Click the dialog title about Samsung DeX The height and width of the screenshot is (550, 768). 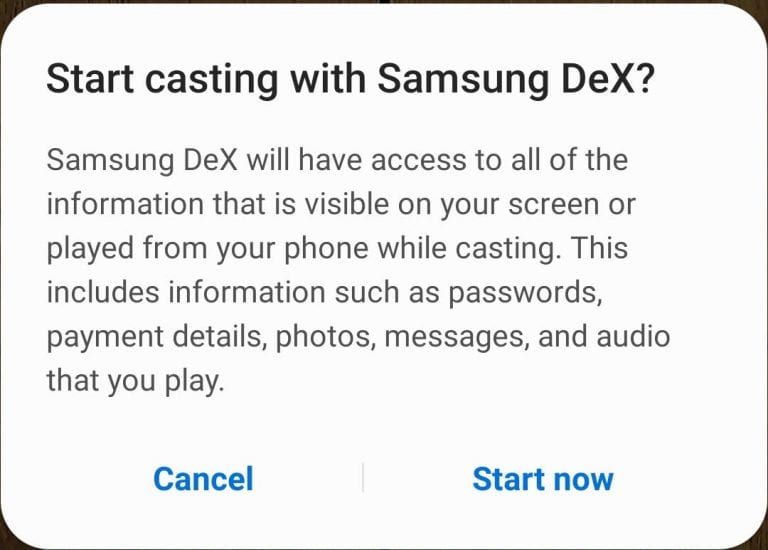coord(350,79)
